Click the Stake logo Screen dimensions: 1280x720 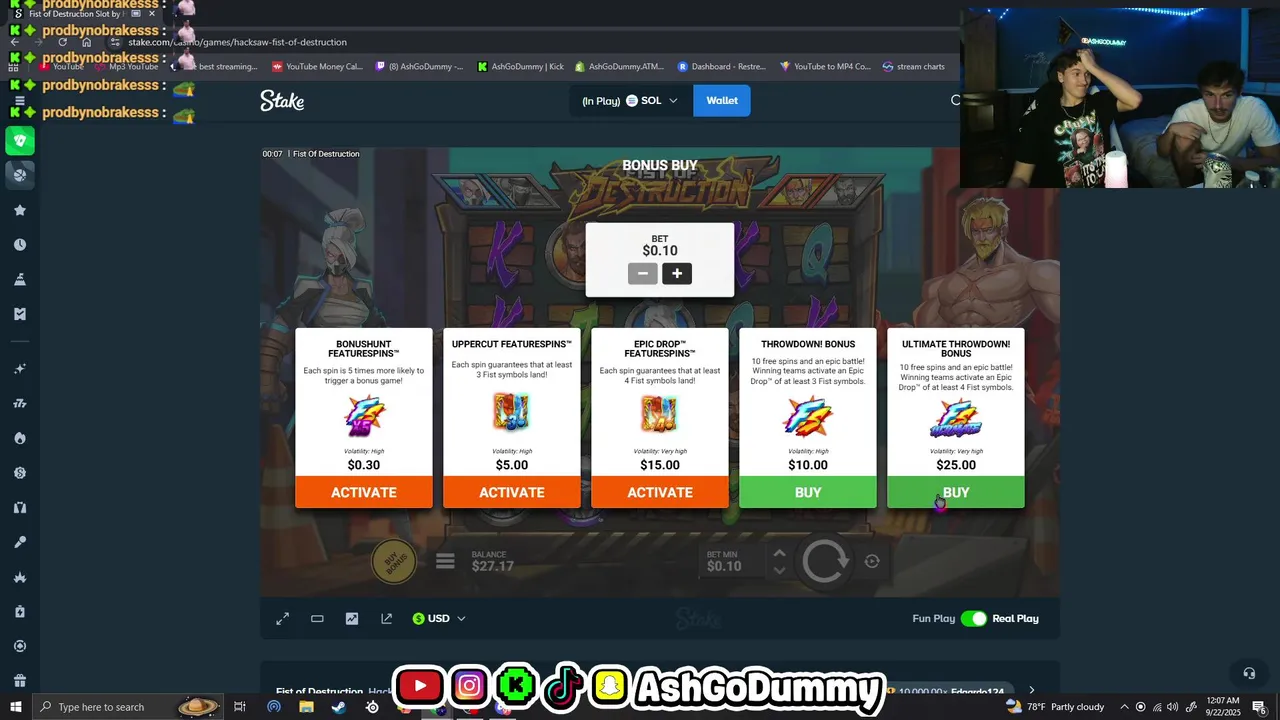[x=282, y=100]
